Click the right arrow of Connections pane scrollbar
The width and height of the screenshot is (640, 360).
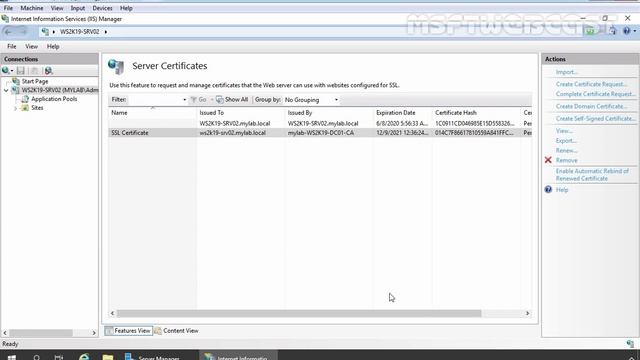(94, 333)
